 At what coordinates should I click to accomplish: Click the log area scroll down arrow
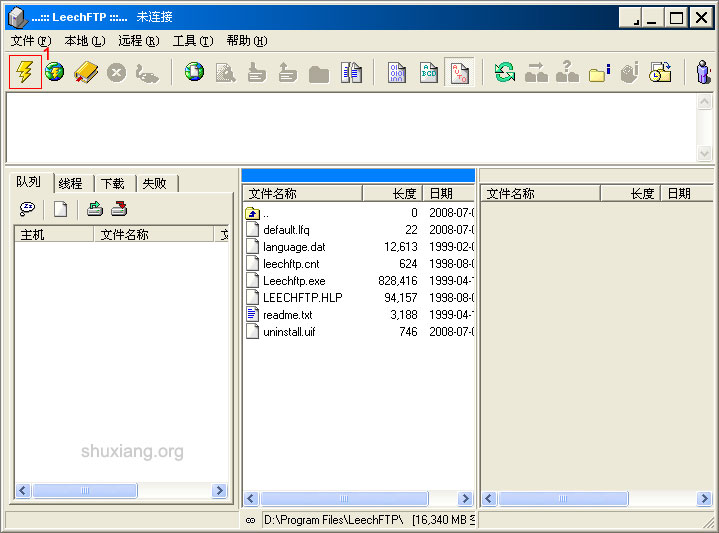pyautogui.click(x=705, y=153)
